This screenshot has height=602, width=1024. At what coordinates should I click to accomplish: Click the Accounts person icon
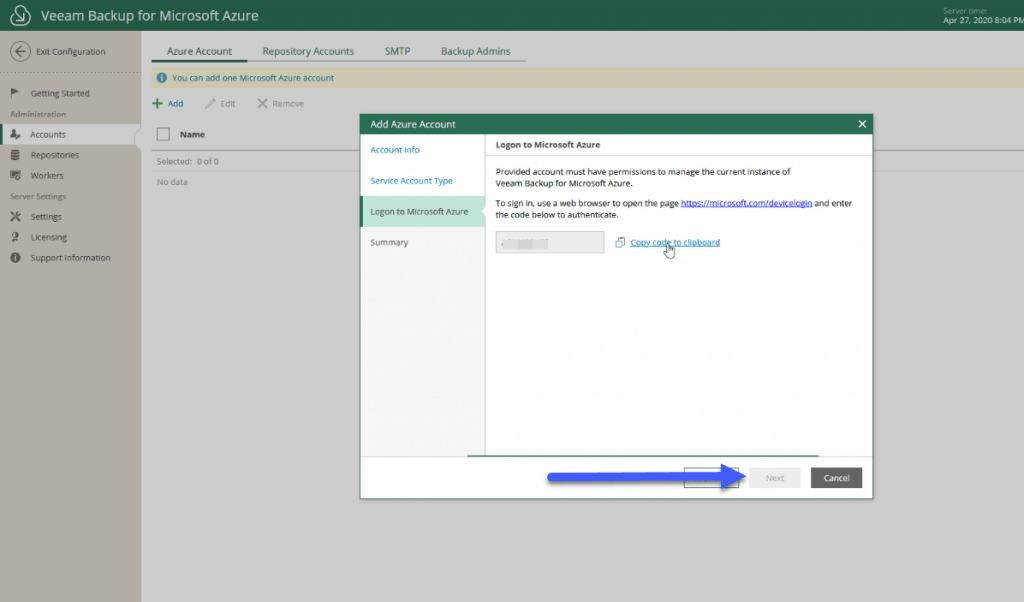coord(15,134)
